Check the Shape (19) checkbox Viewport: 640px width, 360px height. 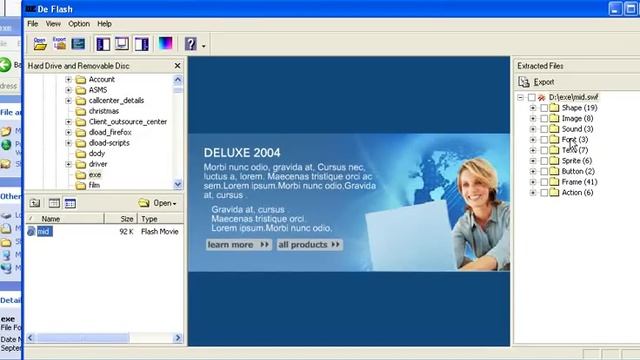(x=544, y=108)
